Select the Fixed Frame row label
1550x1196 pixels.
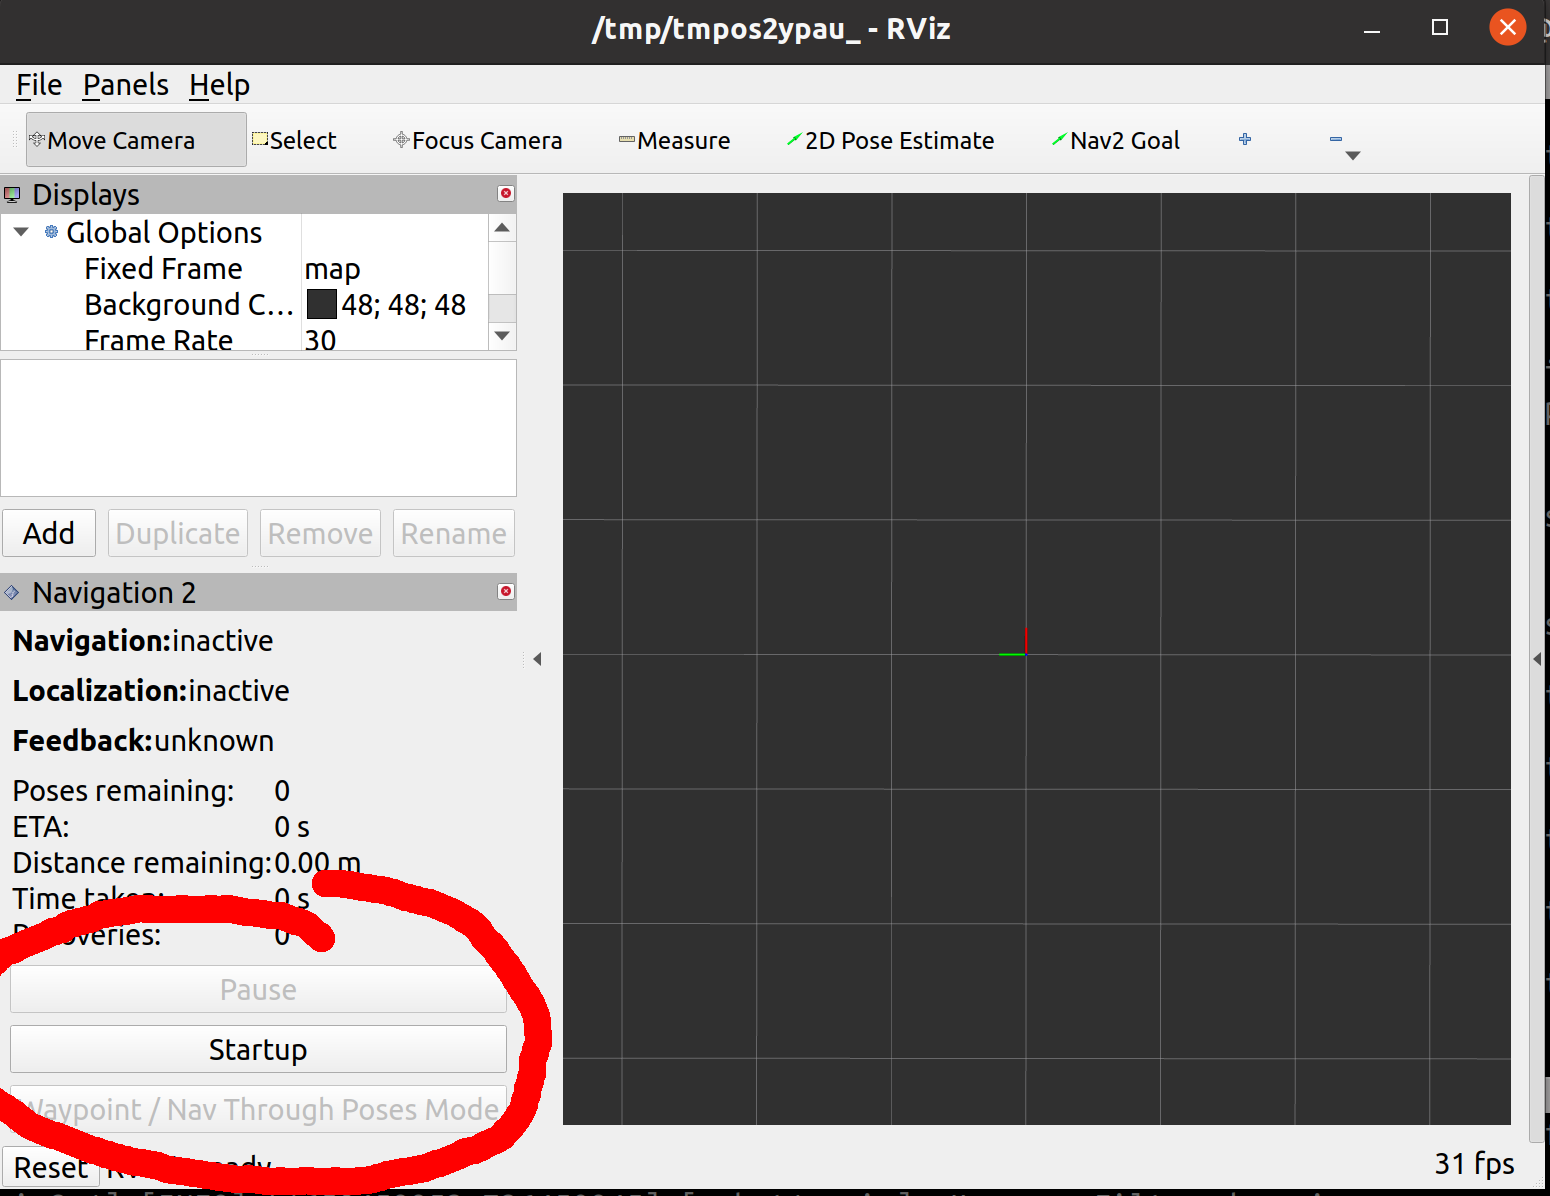pos(163,269)
